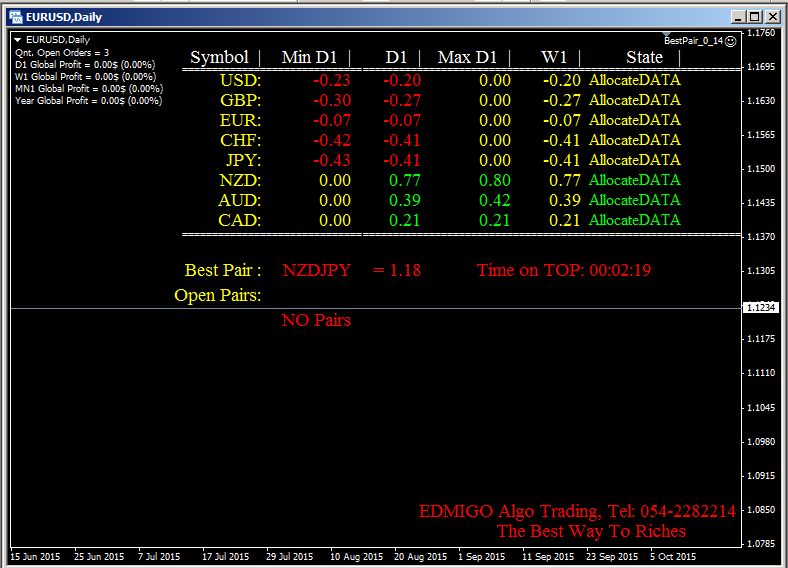Click the EDMIGO Algo Trading contact text

point(577,511)
